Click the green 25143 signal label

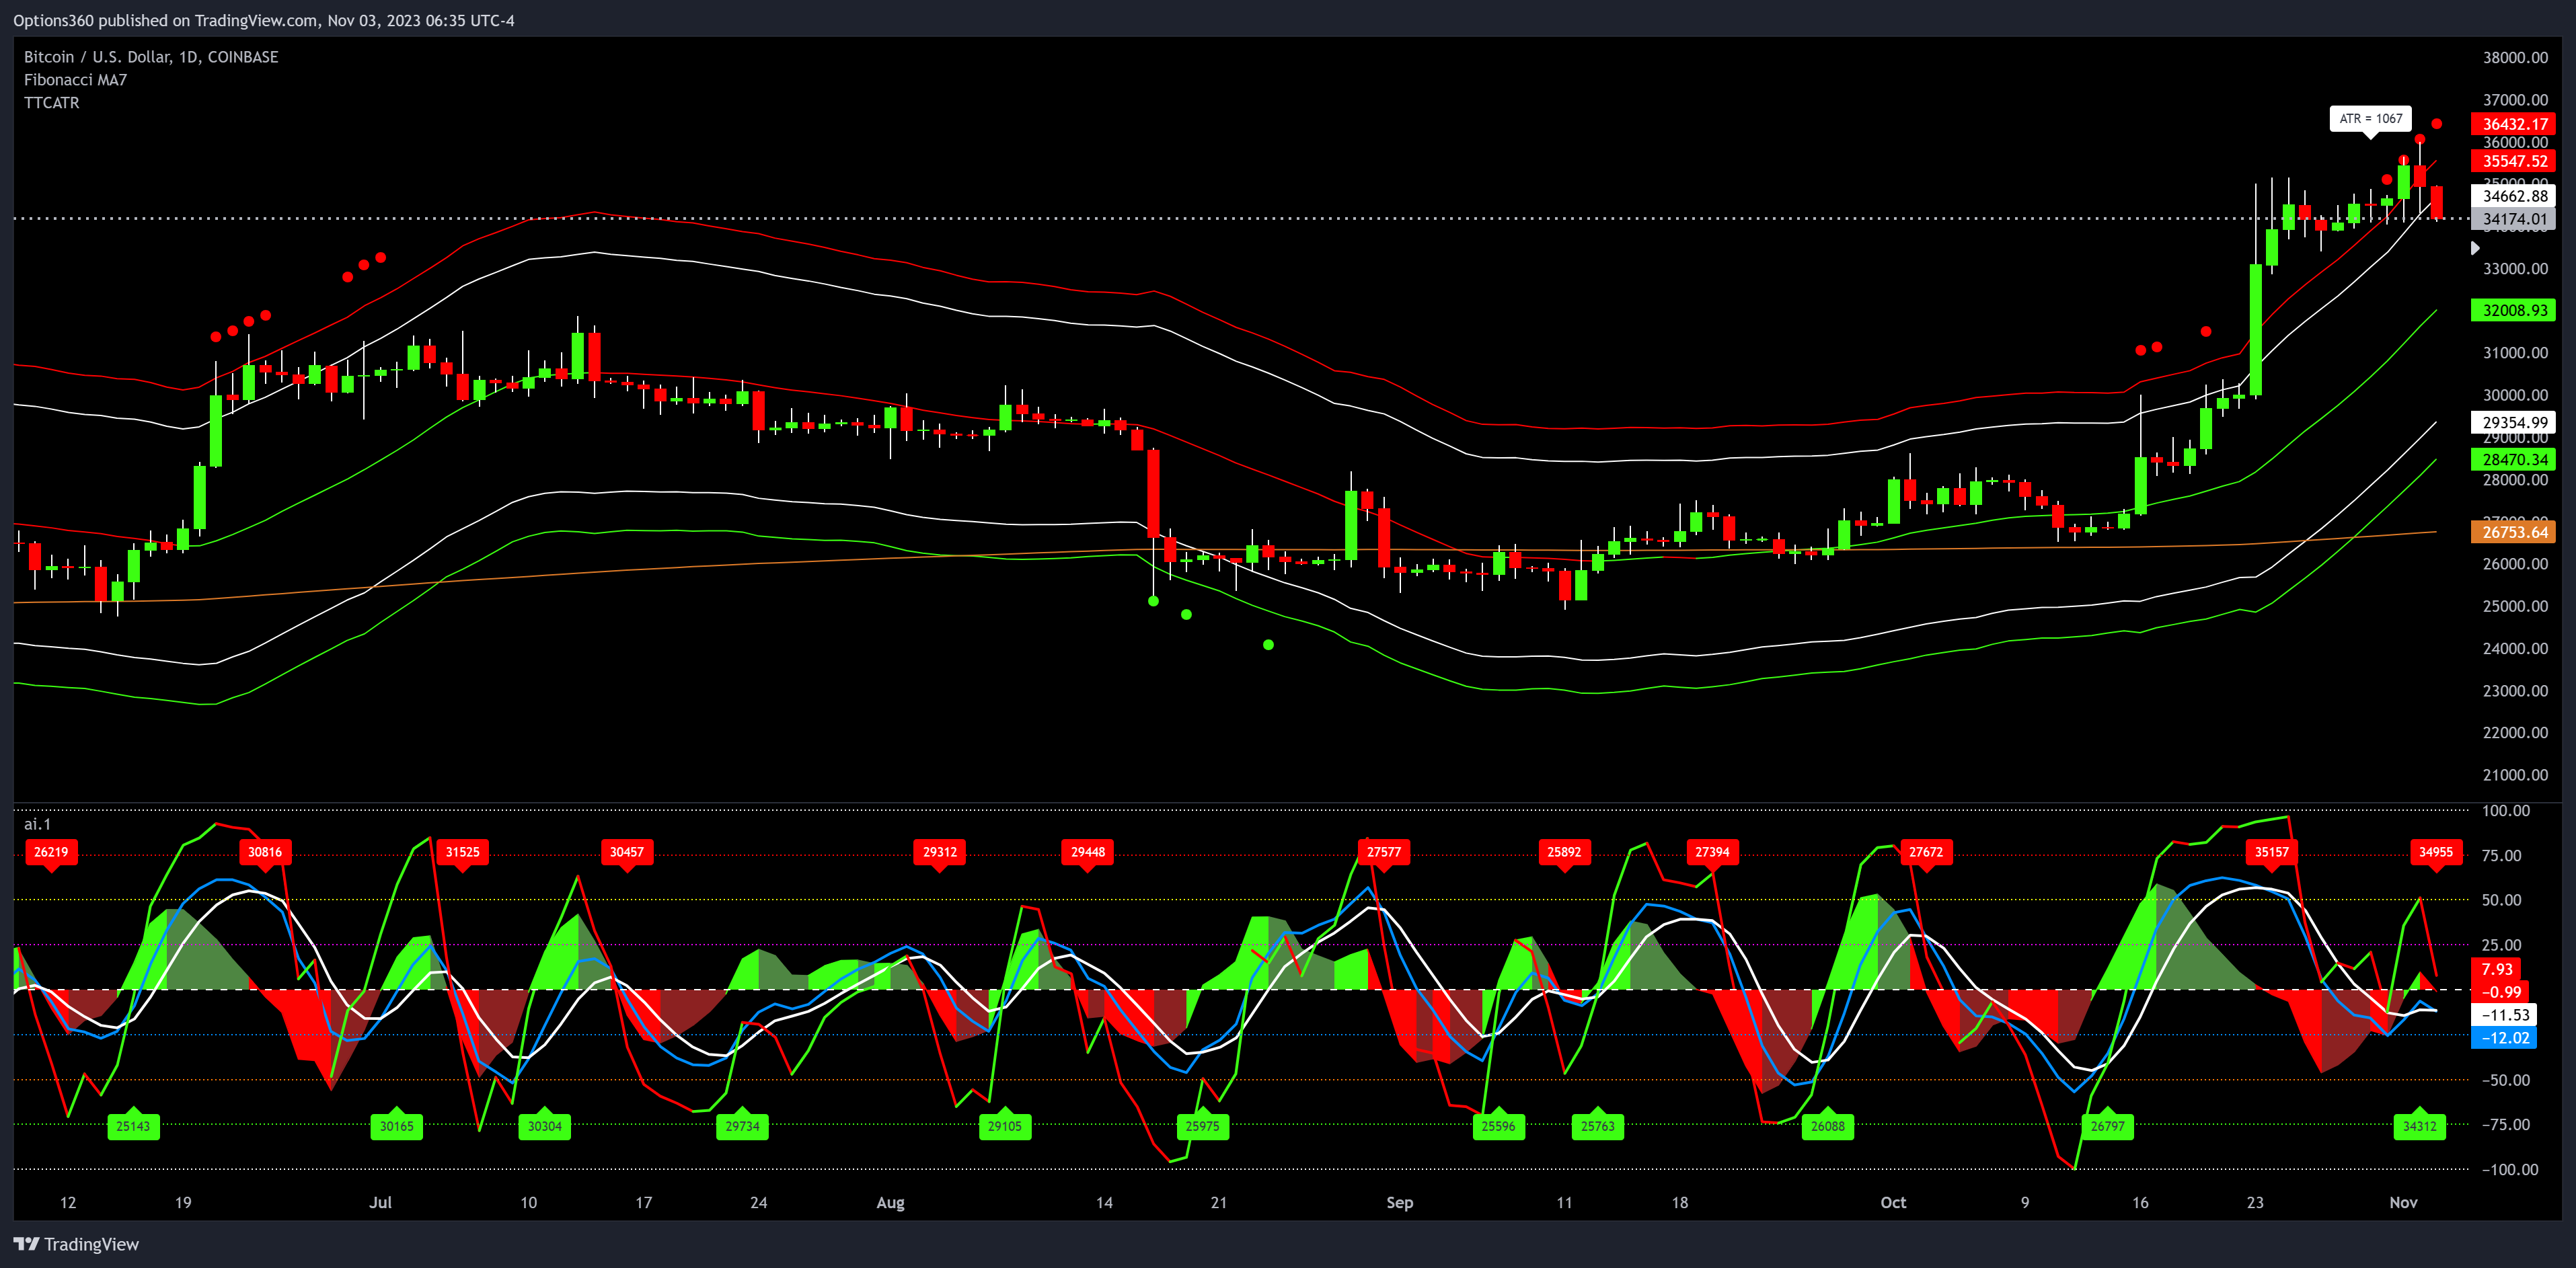[x=133, y=1126]
